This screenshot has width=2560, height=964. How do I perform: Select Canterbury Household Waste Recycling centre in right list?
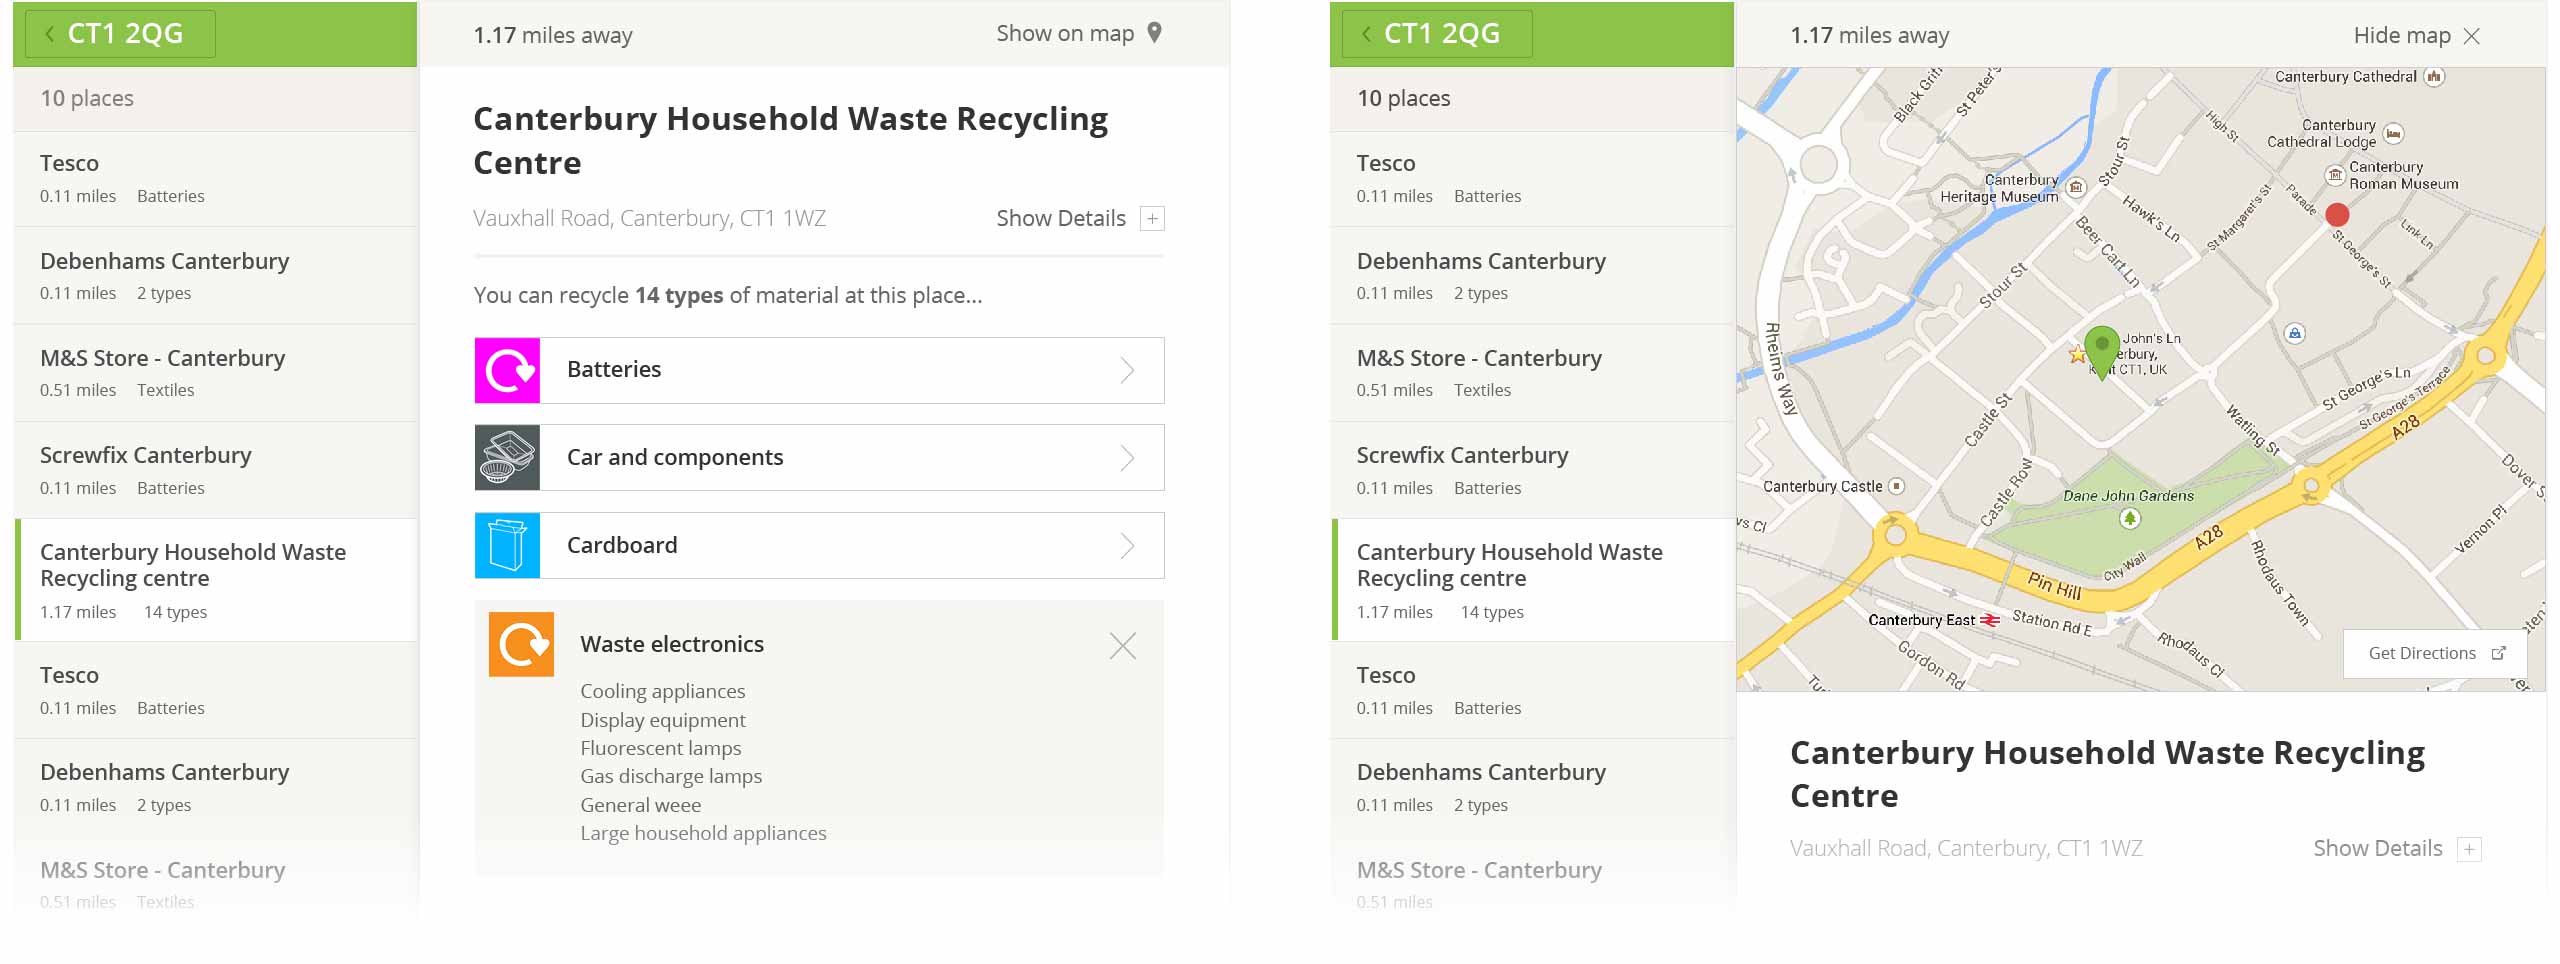pyautogui.click(x=1532, y=579)
